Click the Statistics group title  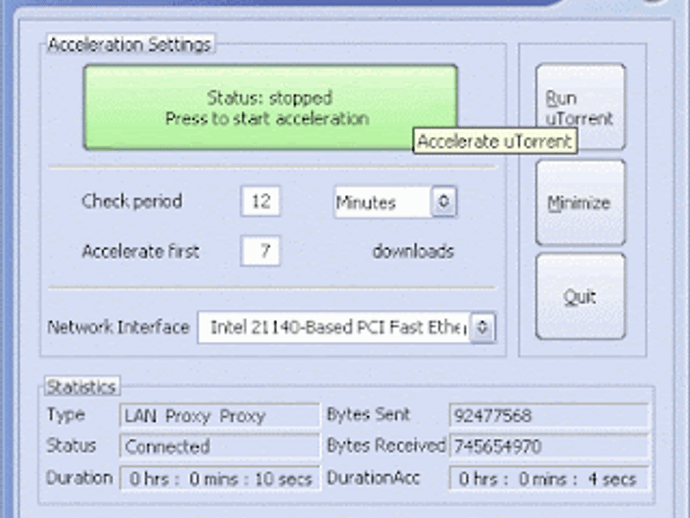(x=81, y=387)
